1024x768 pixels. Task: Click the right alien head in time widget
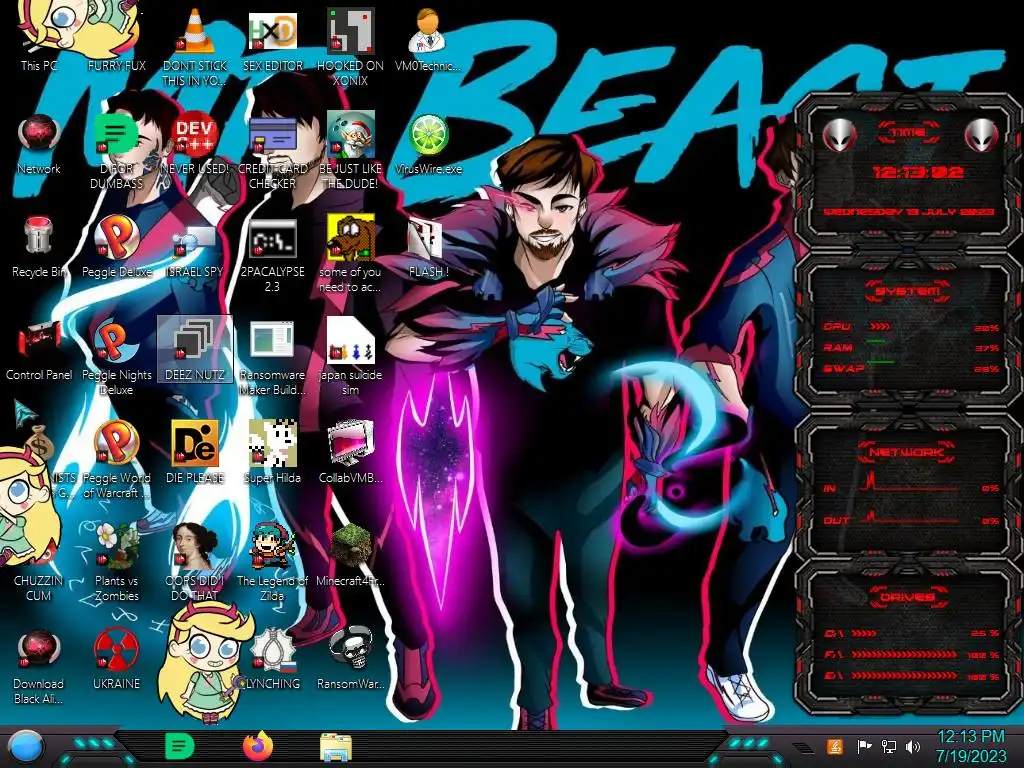982,136
